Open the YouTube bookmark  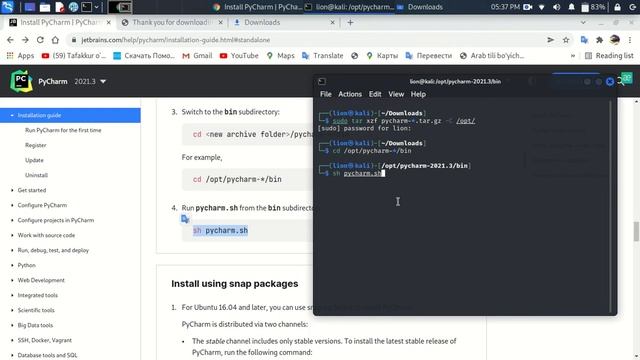click(239, 56)
